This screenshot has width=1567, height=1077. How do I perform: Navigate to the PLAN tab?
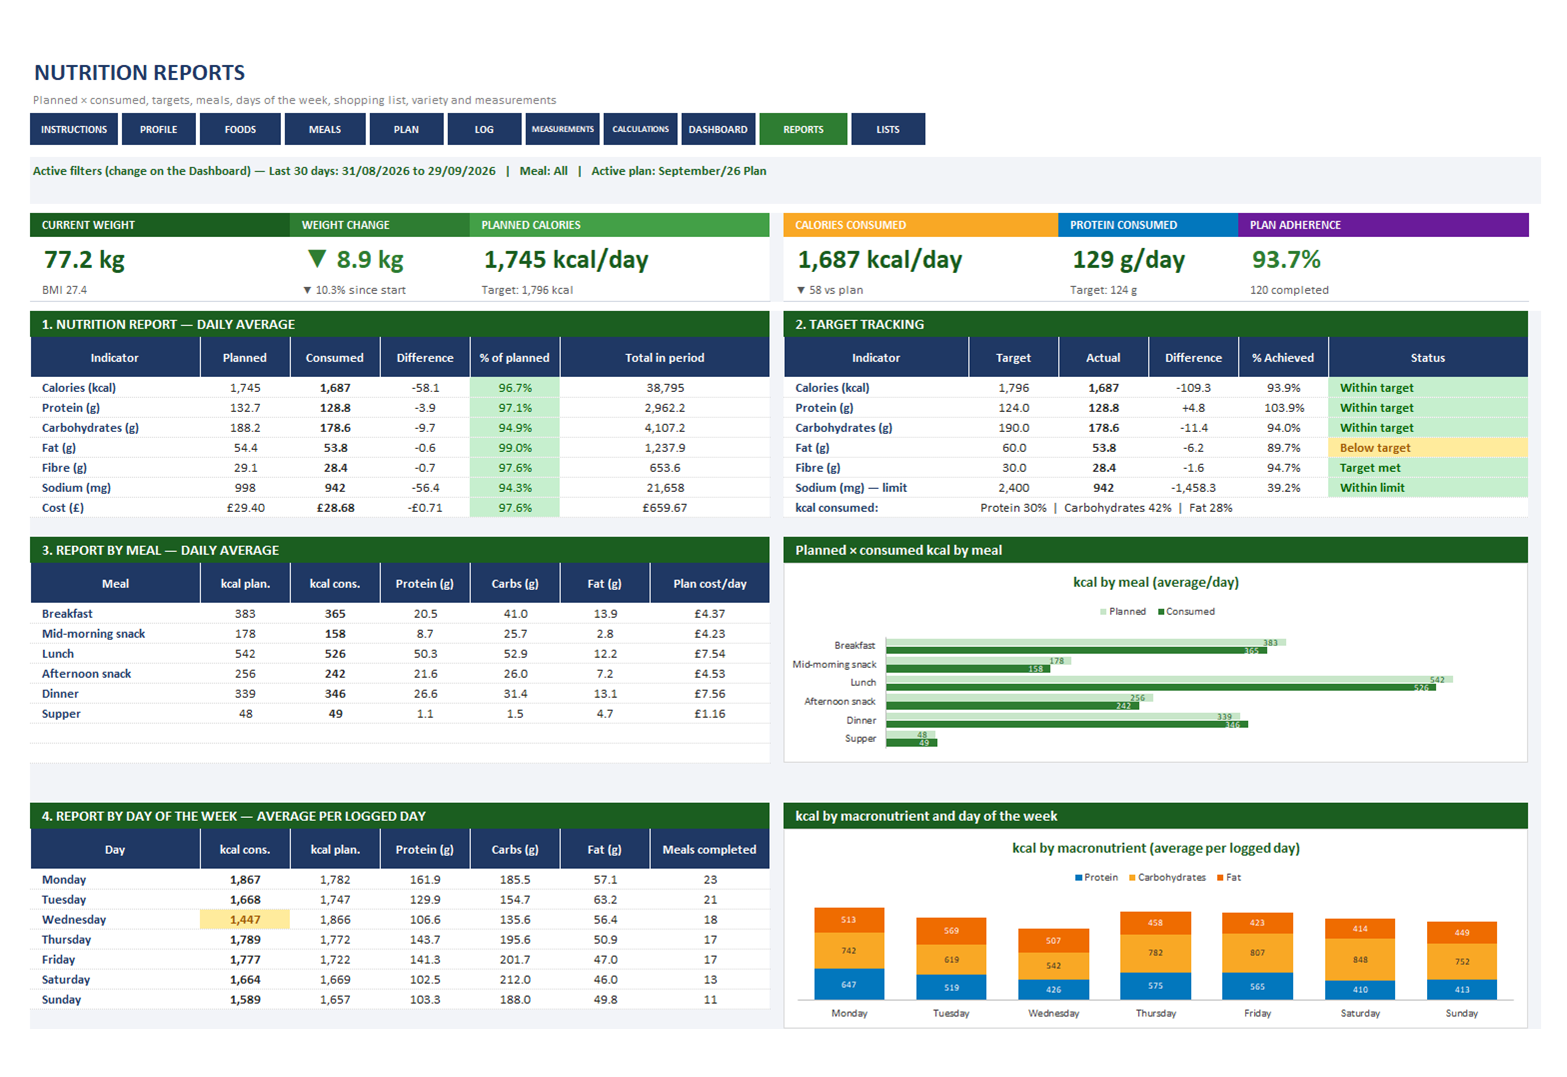tap(406, 129)
